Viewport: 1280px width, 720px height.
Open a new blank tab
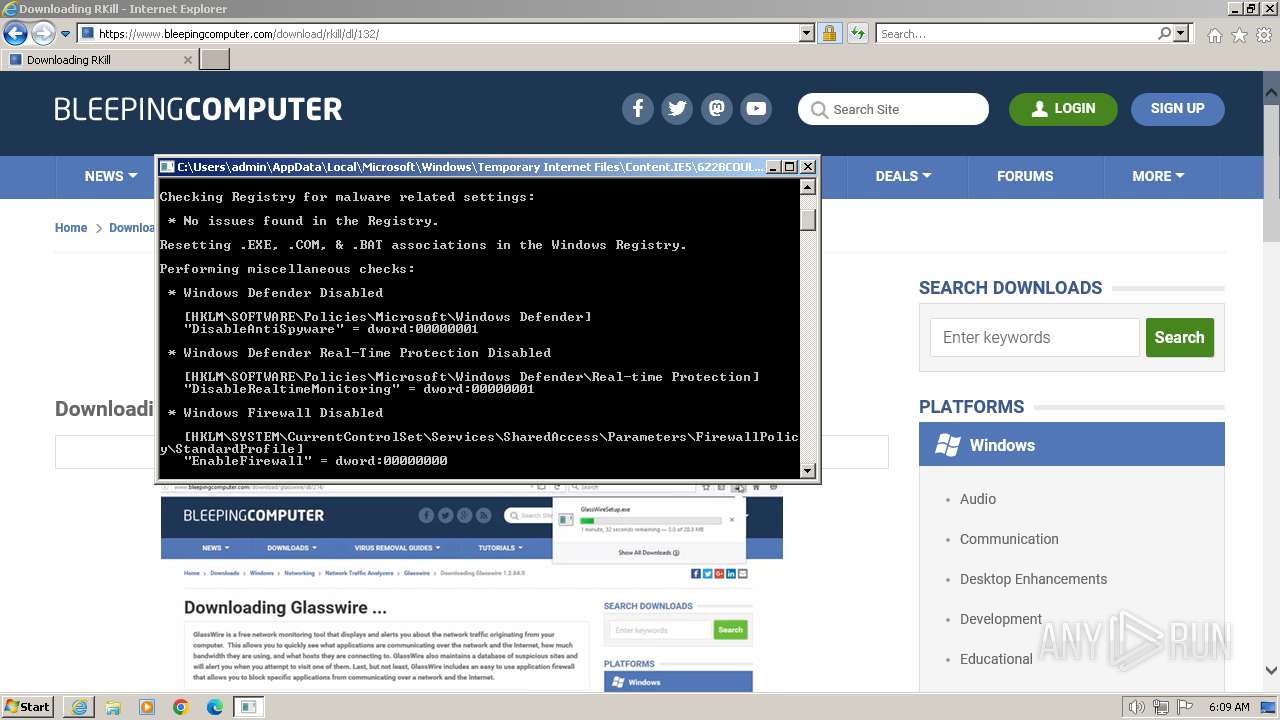pyautogui.click(x=215, y=59)
